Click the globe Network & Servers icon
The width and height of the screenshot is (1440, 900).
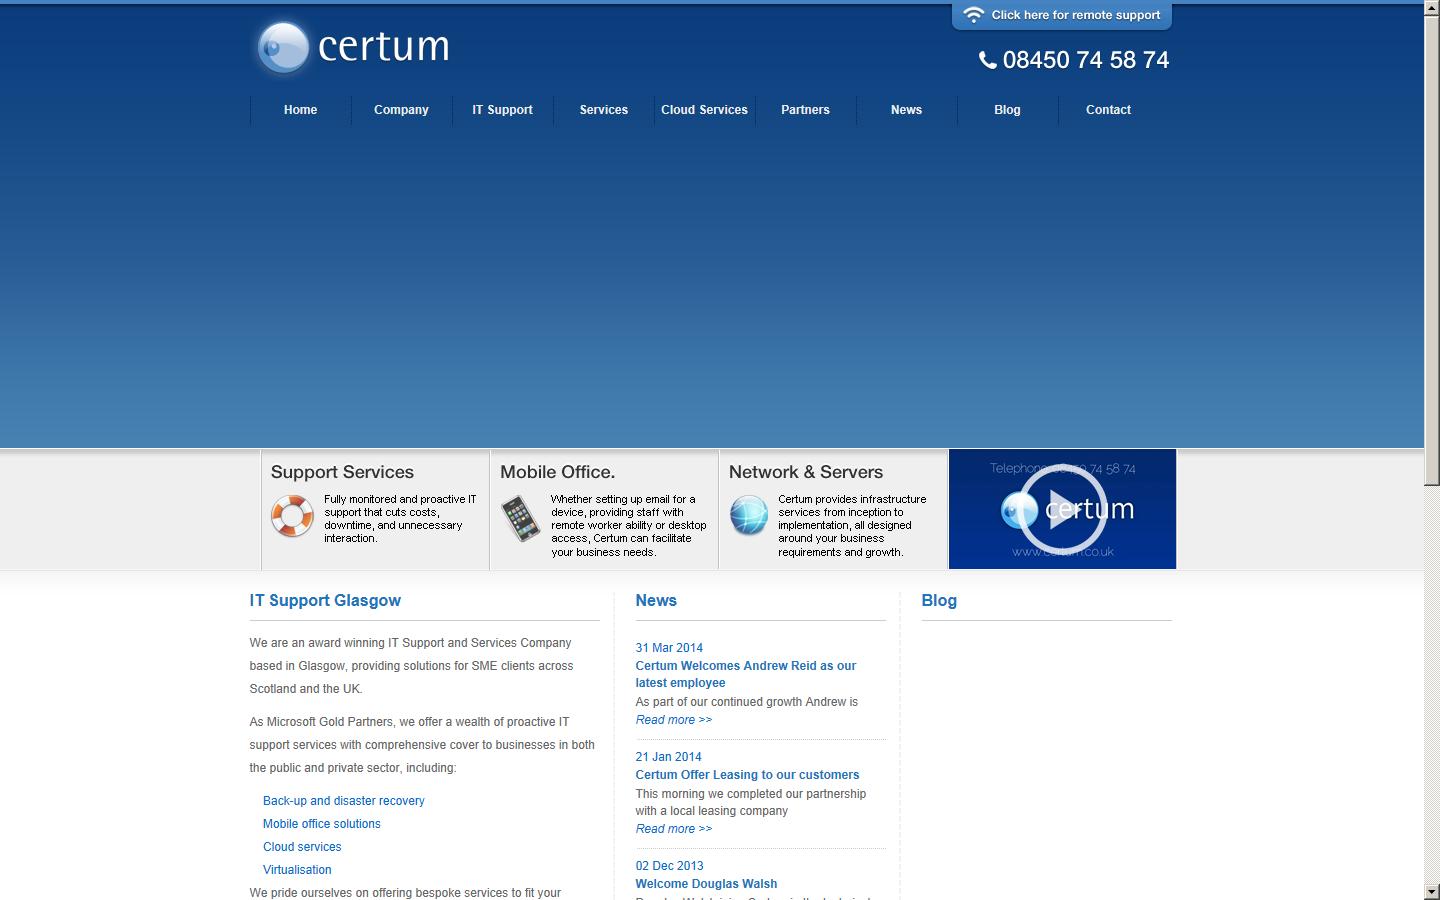click(x=749, y=516)
